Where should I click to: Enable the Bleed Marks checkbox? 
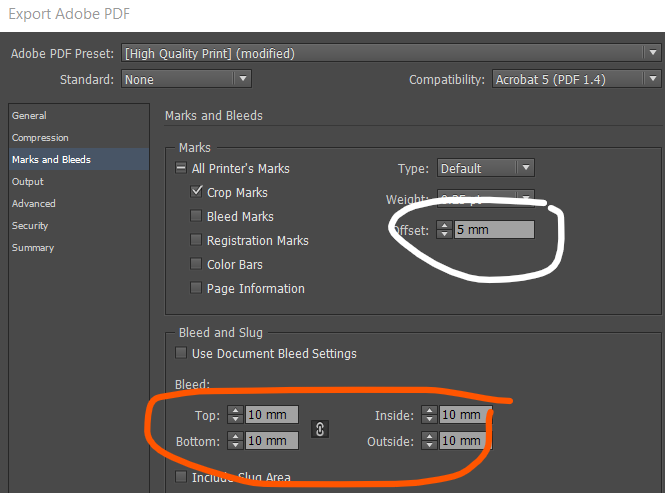pos(197,217)
